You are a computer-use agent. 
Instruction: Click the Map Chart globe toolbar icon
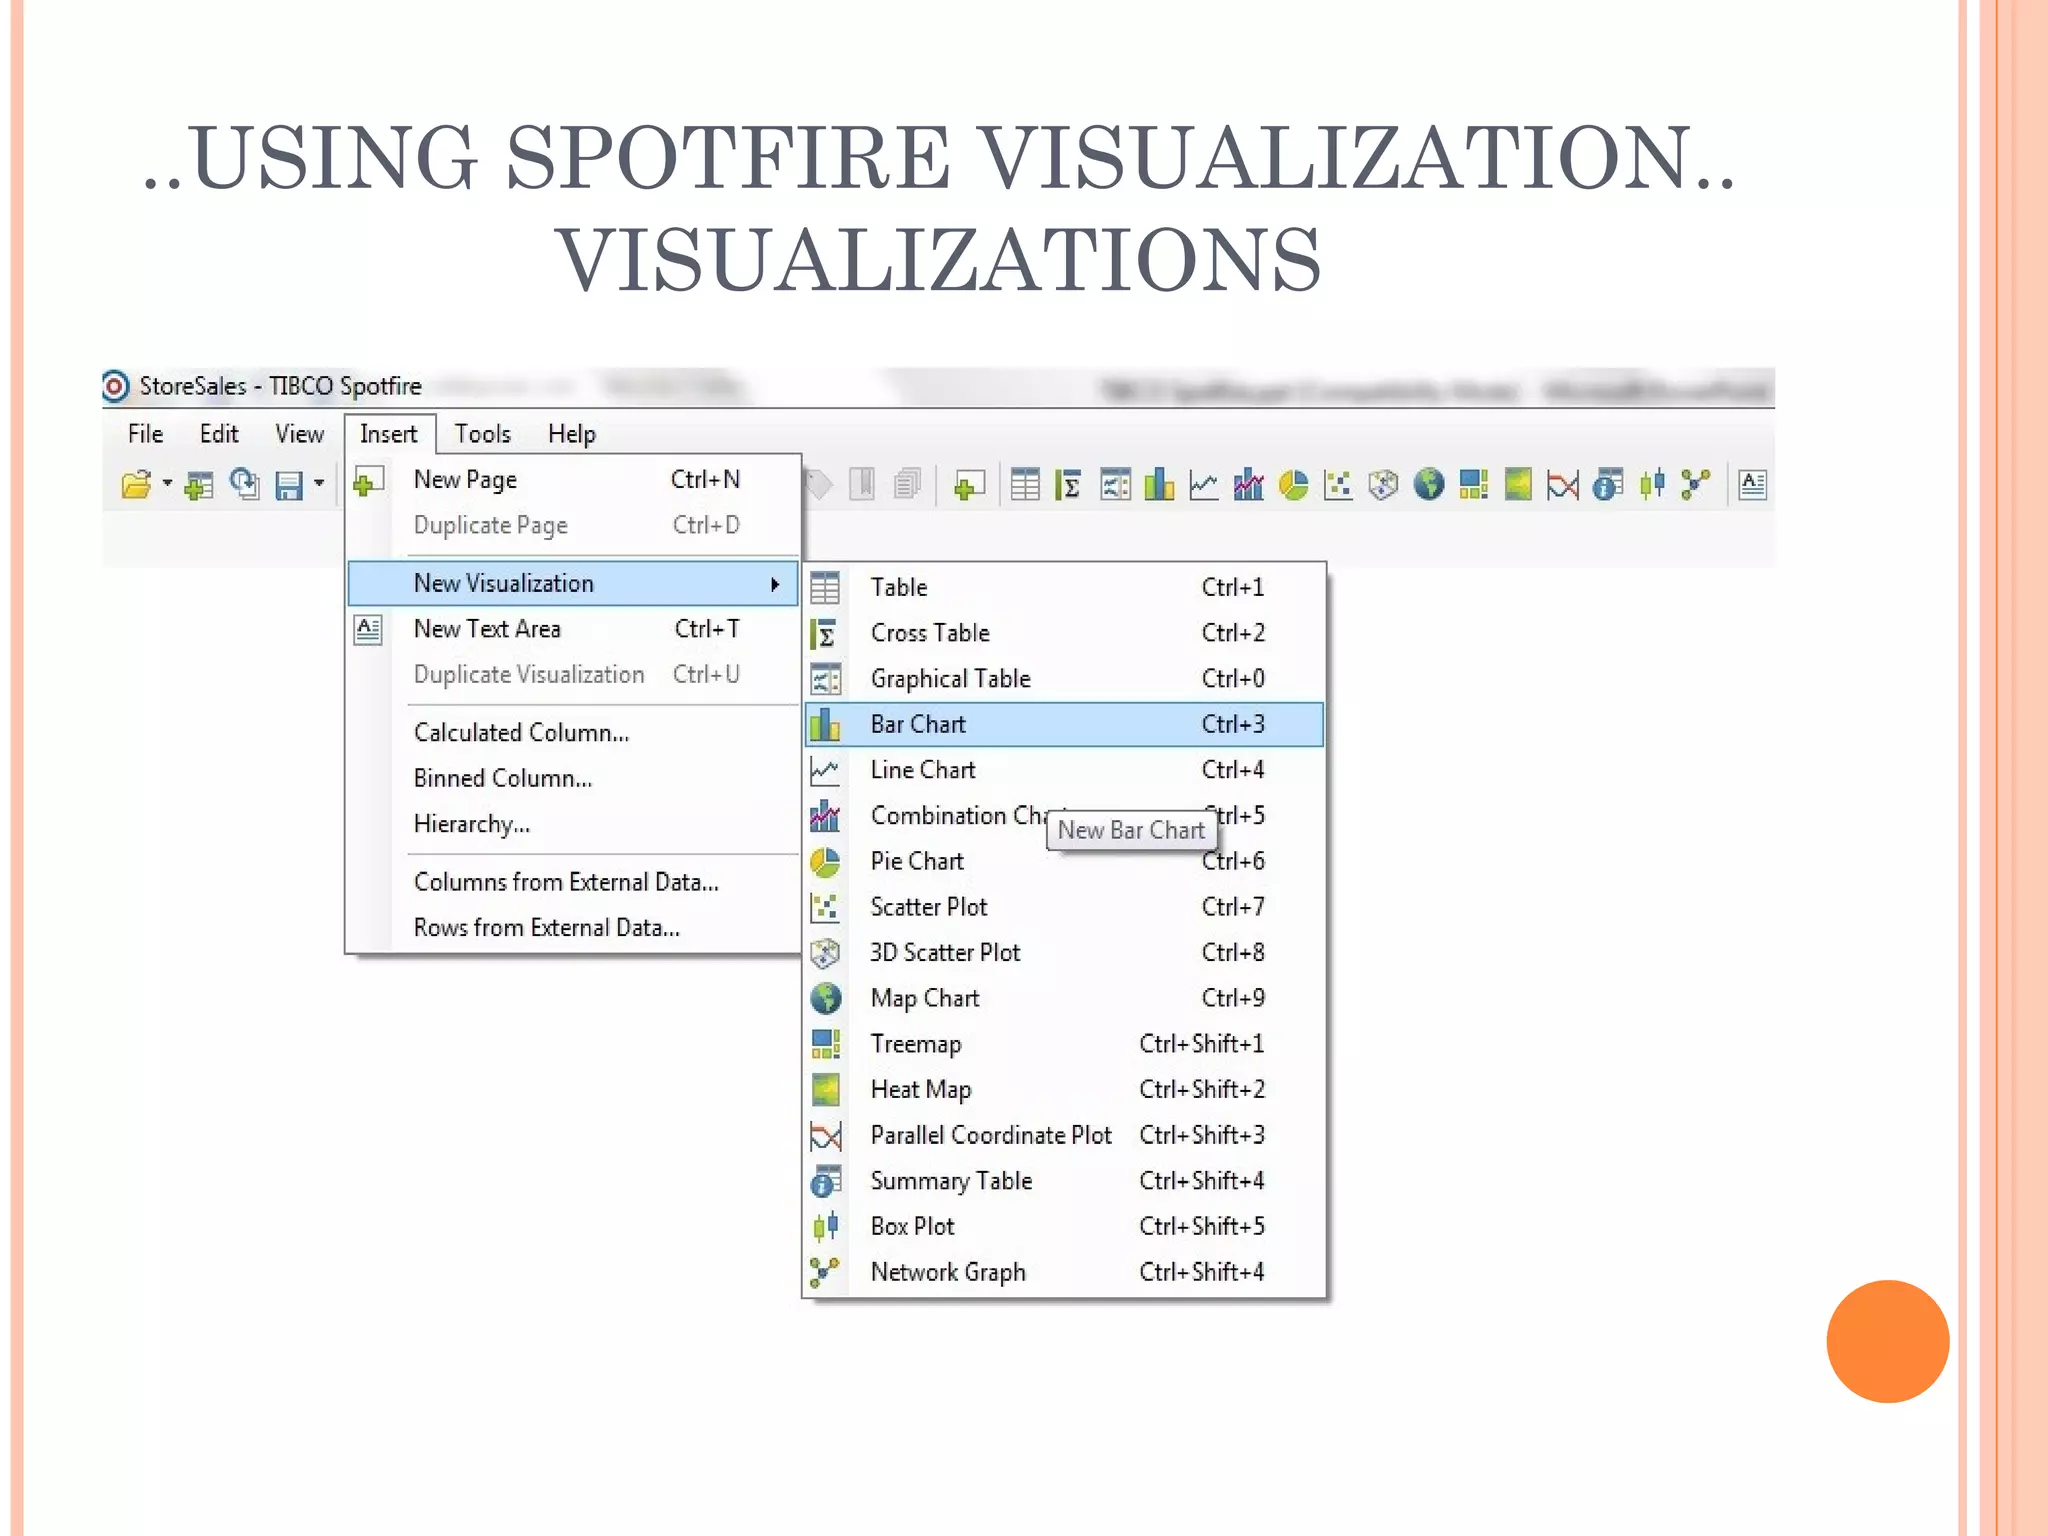(1429, 485)
